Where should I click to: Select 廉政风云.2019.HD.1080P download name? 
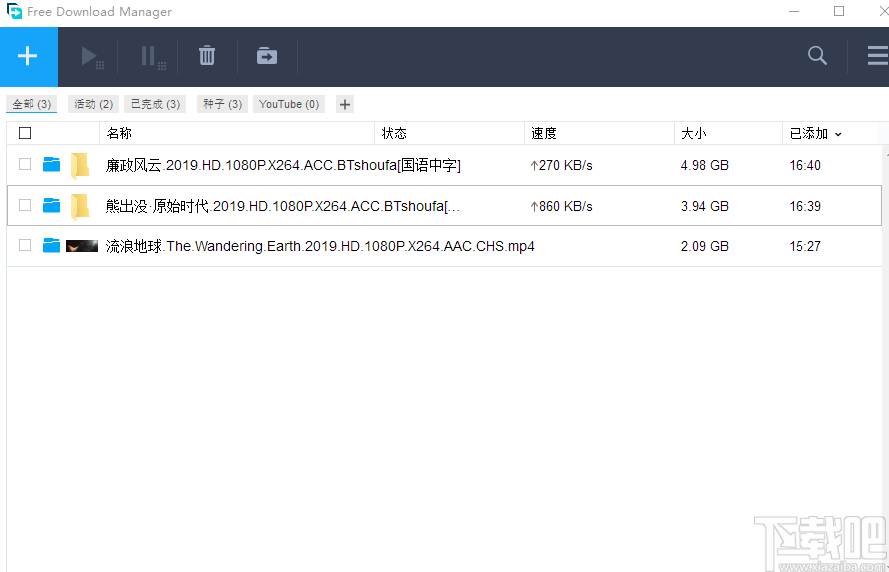pyautogui.click(x=283, y=165)
